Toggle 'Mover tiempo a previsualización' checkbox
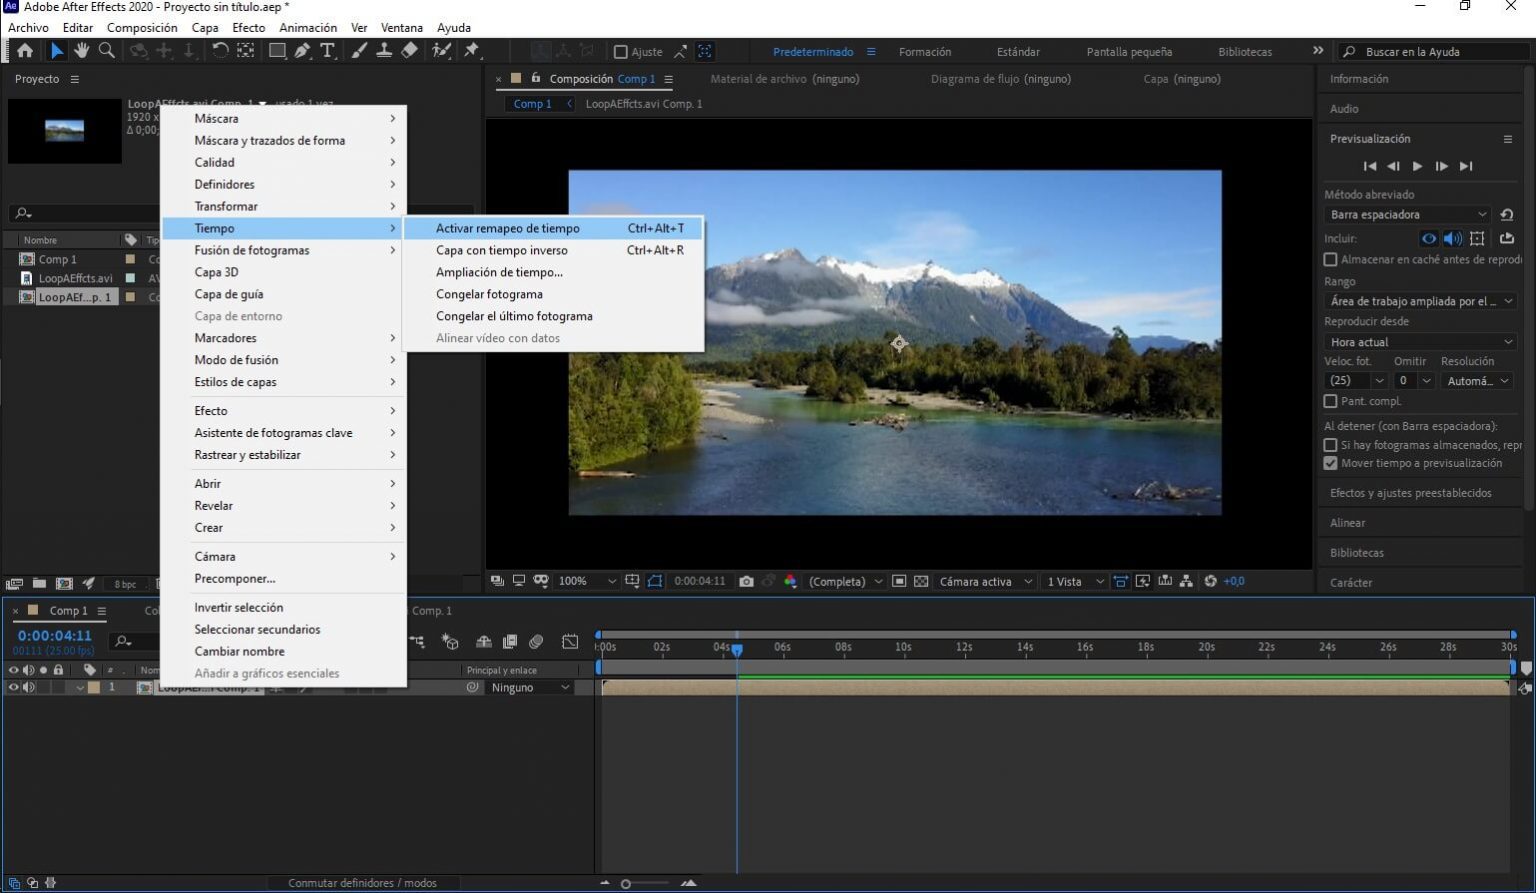This screenshot has width=1536, height=893. (x=1331, y=463)
